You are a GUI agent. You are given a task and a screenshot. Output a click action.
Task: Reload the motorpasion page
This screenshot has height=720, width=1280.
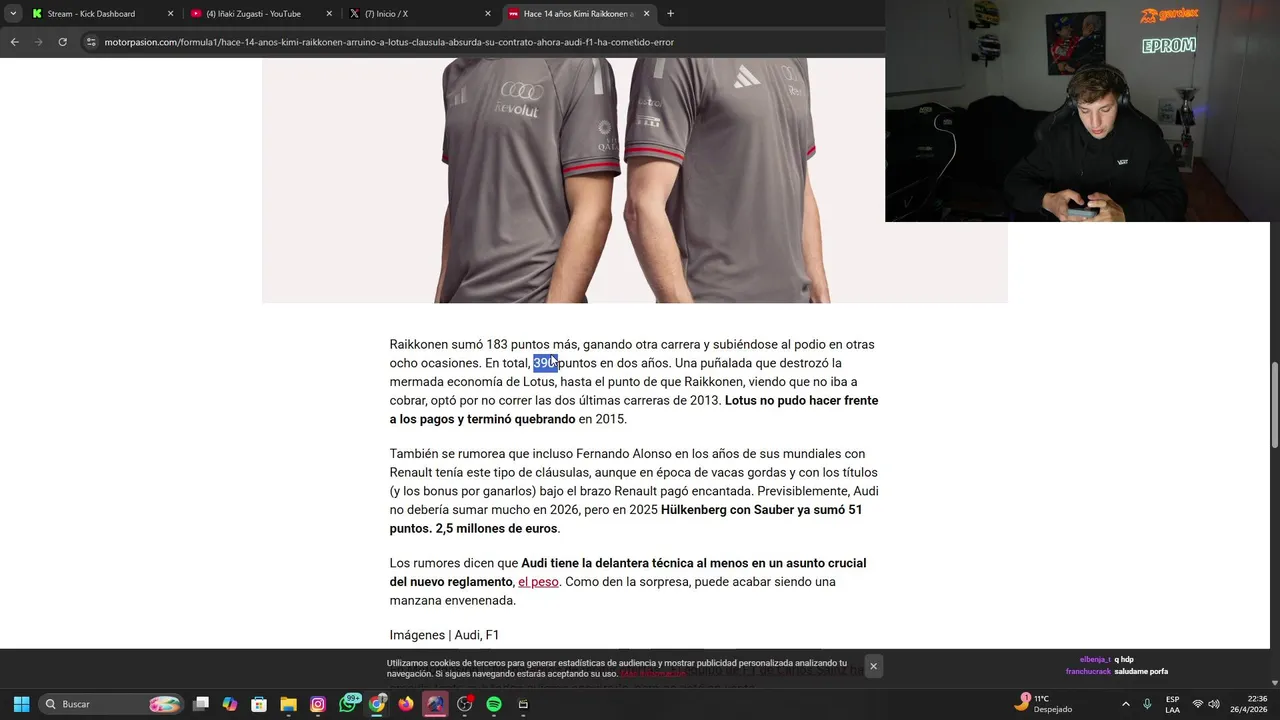click(62, 42)
